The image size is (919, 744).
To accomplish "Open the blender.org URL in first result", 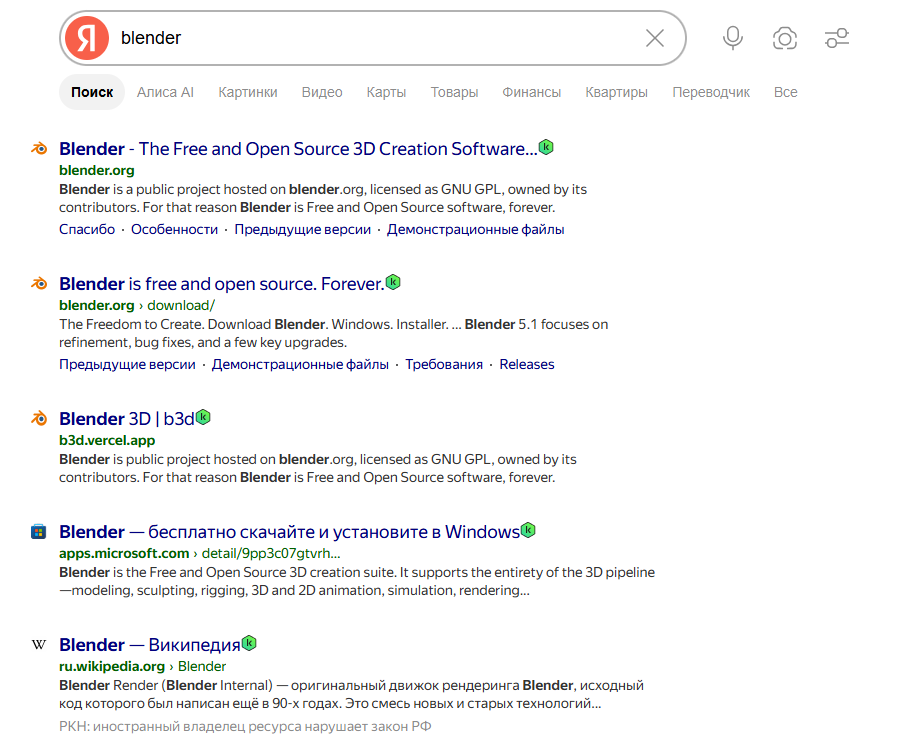I will click(x=97, y=170).
